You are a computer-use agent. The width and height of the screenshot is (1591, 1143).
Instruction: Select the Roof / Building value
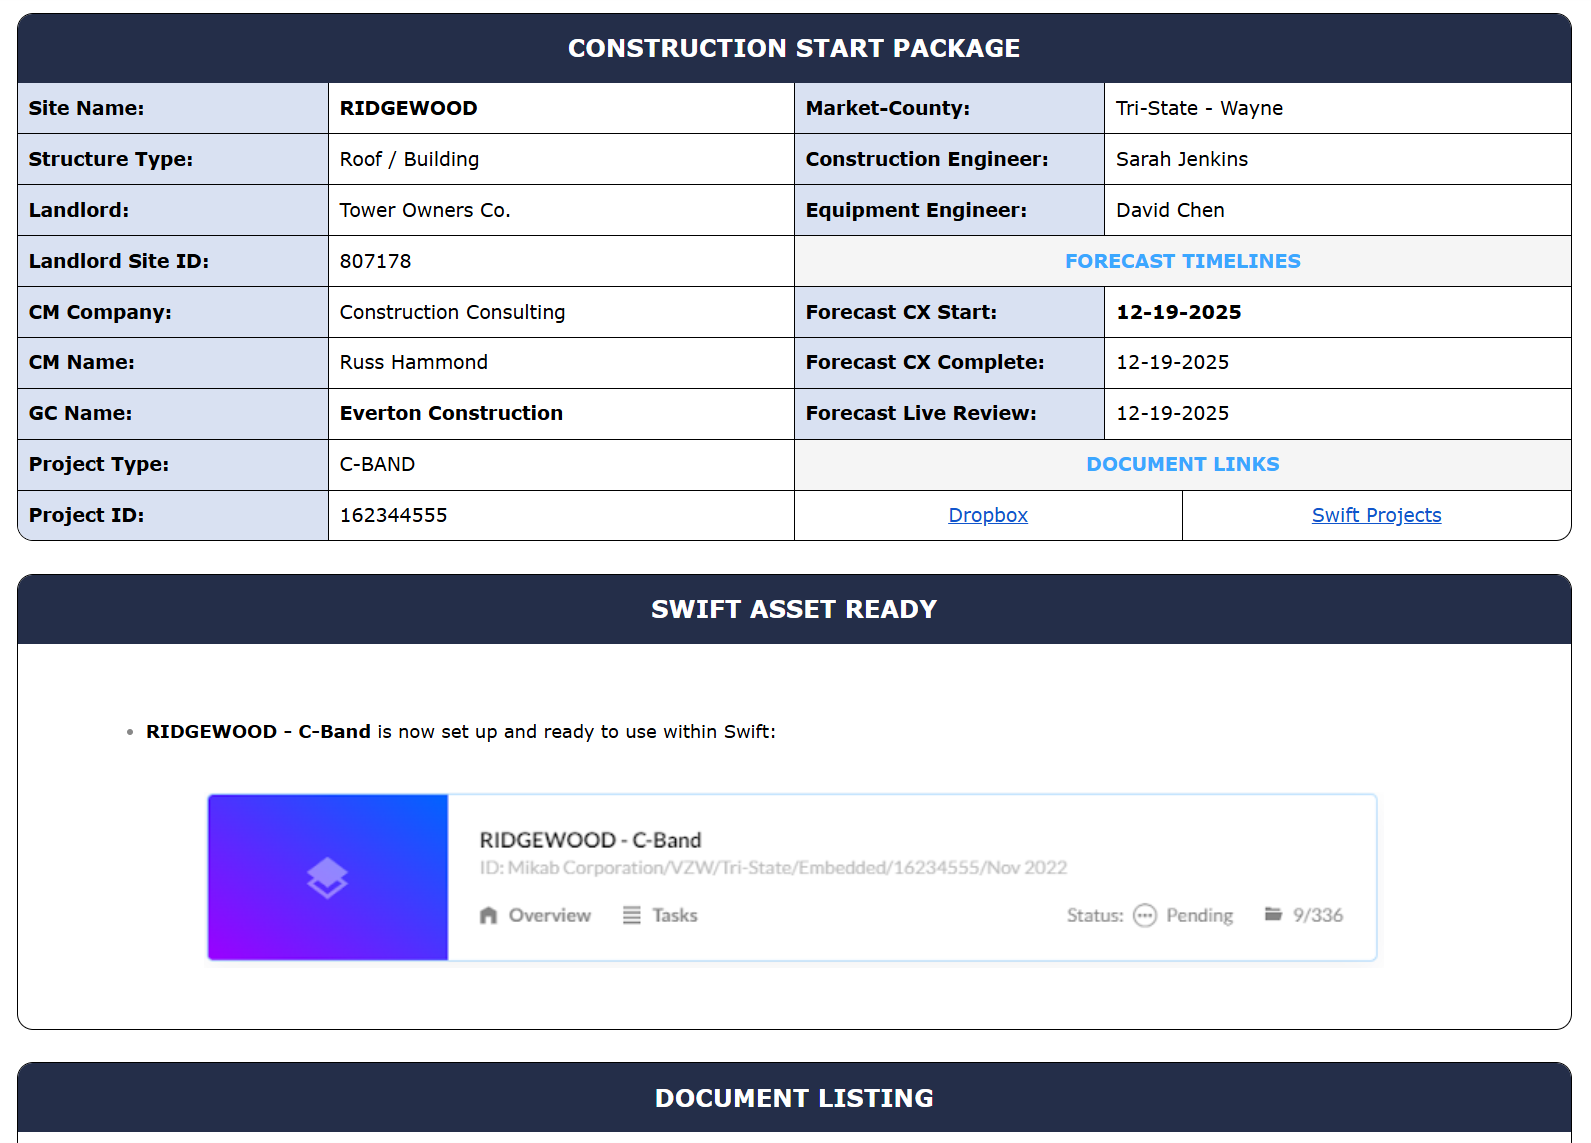coord(409,159)
